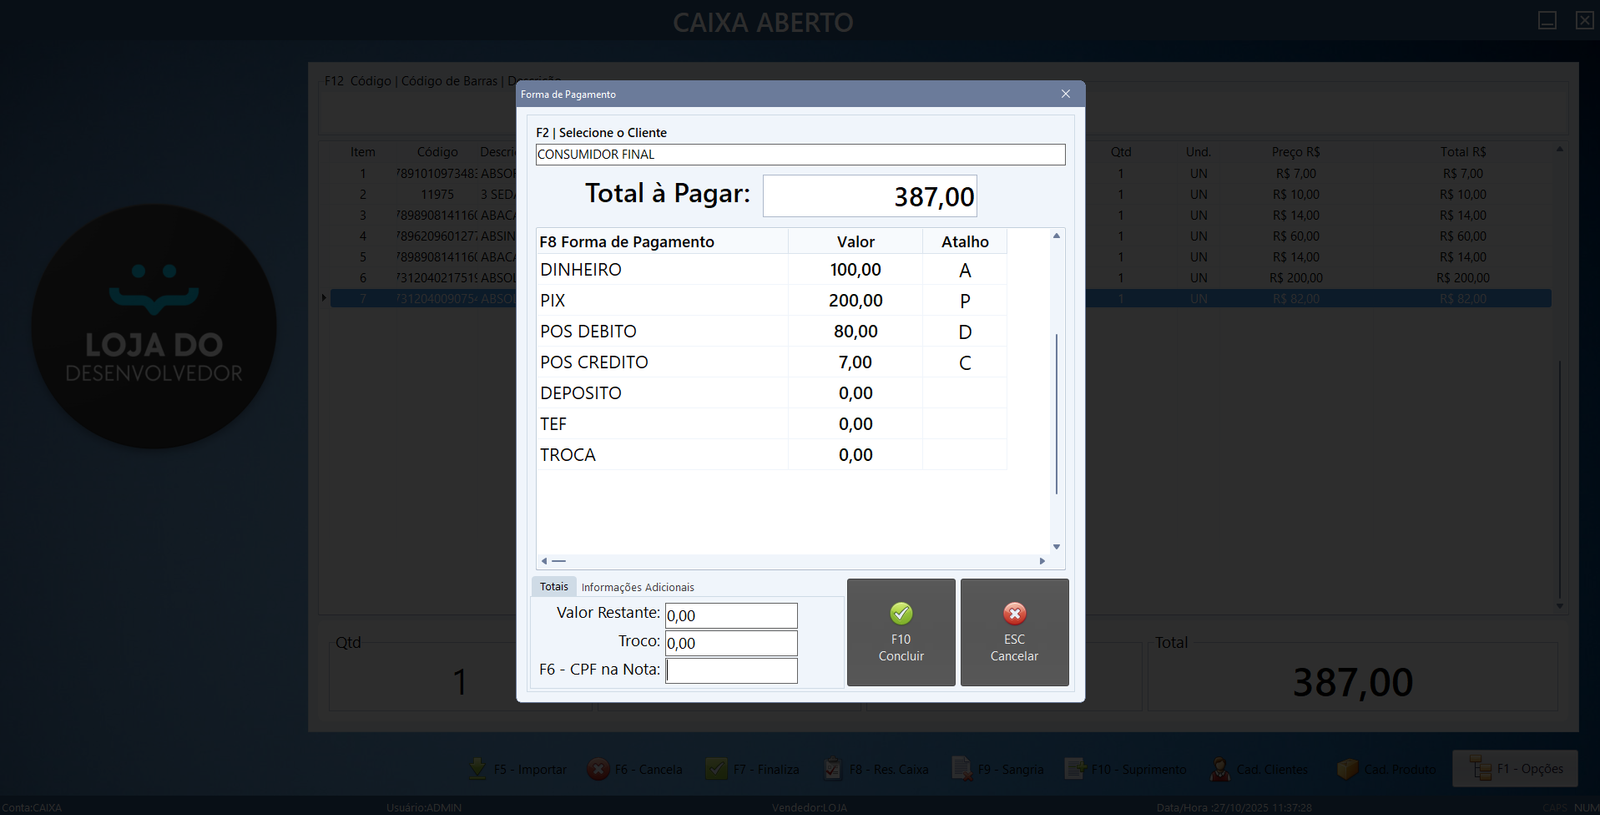Select the PIX payment row

coord(660,300)
